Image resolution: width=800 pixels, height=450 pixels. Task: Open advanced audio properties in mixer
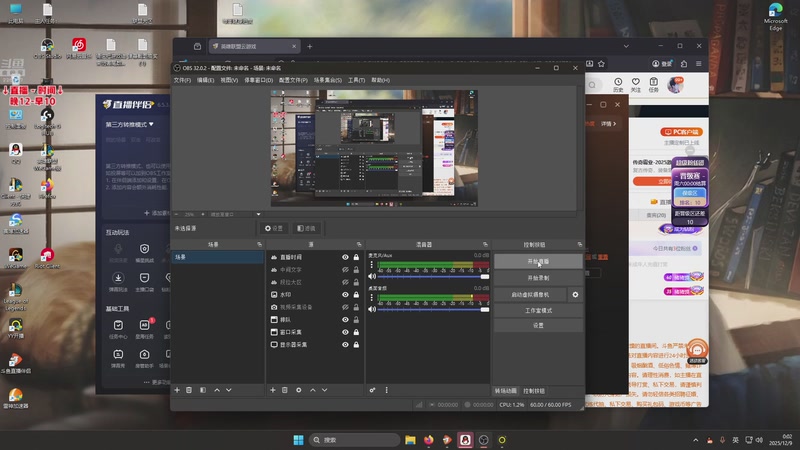click(x=372, y=390)
